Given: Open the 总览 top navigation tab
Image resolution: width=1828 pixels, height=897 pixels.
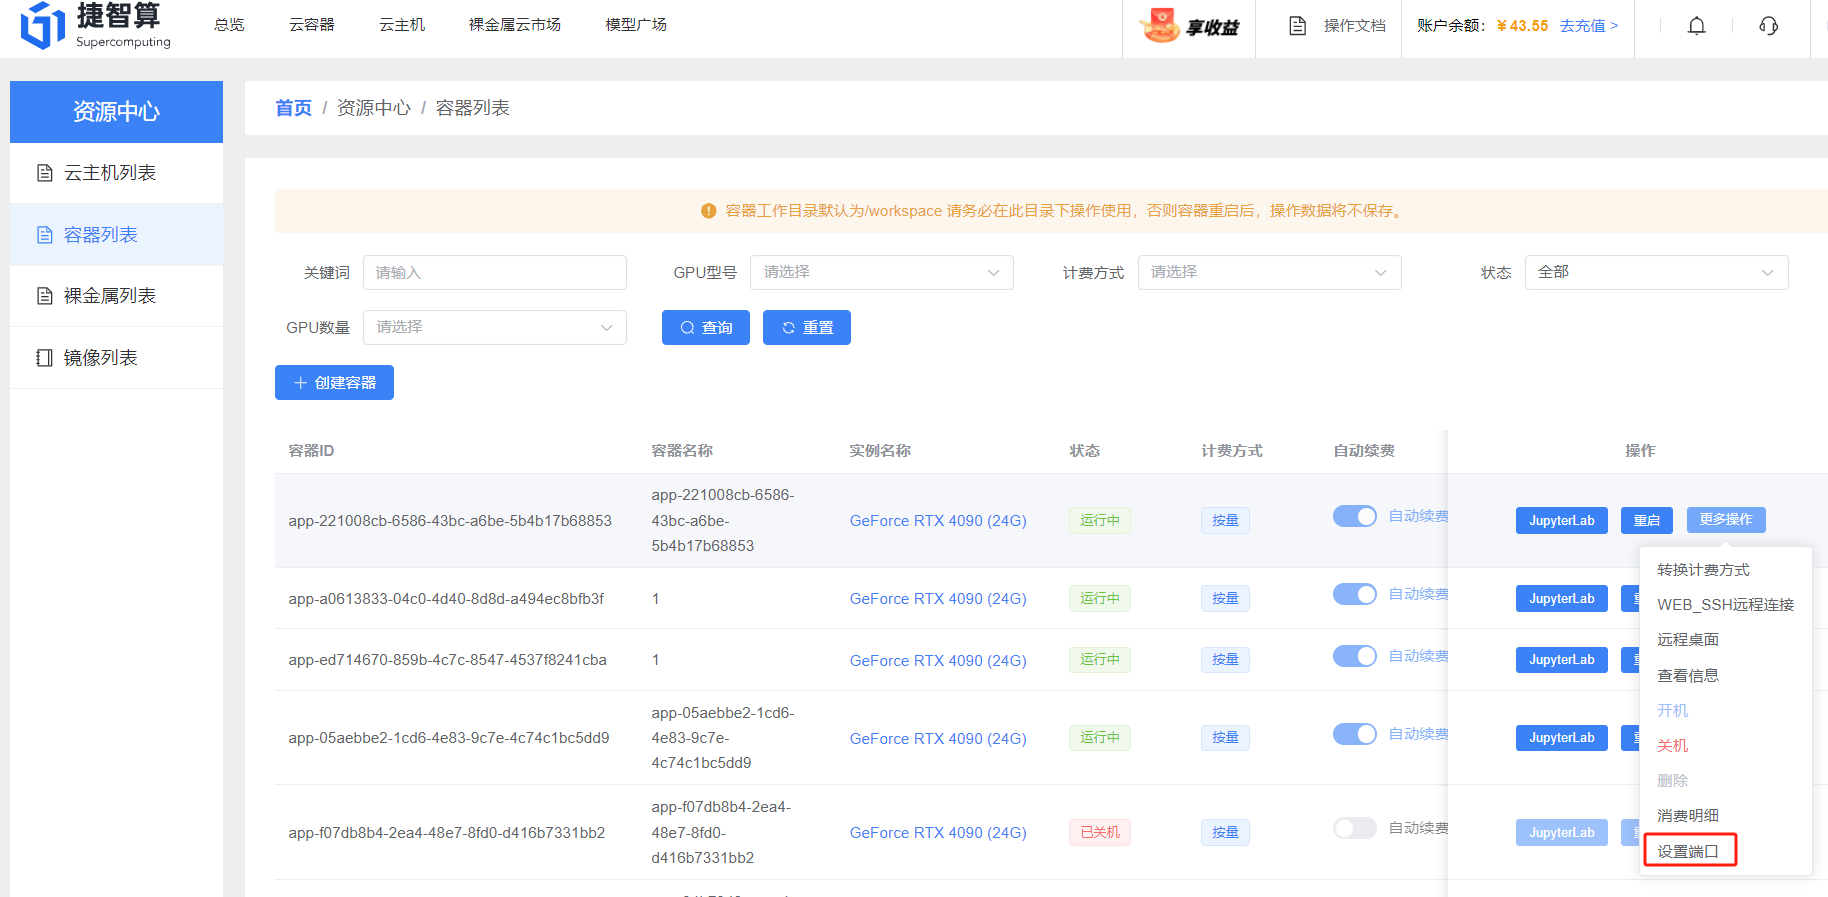Looking at the screenshot, I should 229,25.
